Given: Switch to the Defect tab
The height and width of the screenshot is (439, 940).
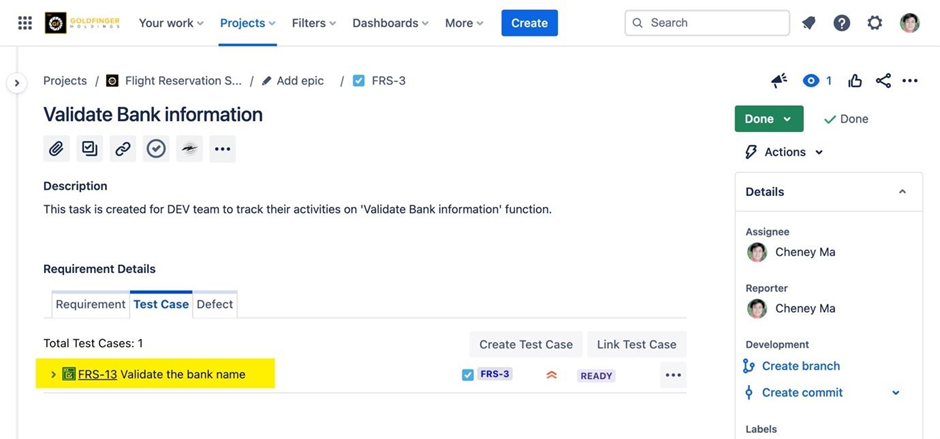Looking at the screenshot, I should [x=214, y=304].
